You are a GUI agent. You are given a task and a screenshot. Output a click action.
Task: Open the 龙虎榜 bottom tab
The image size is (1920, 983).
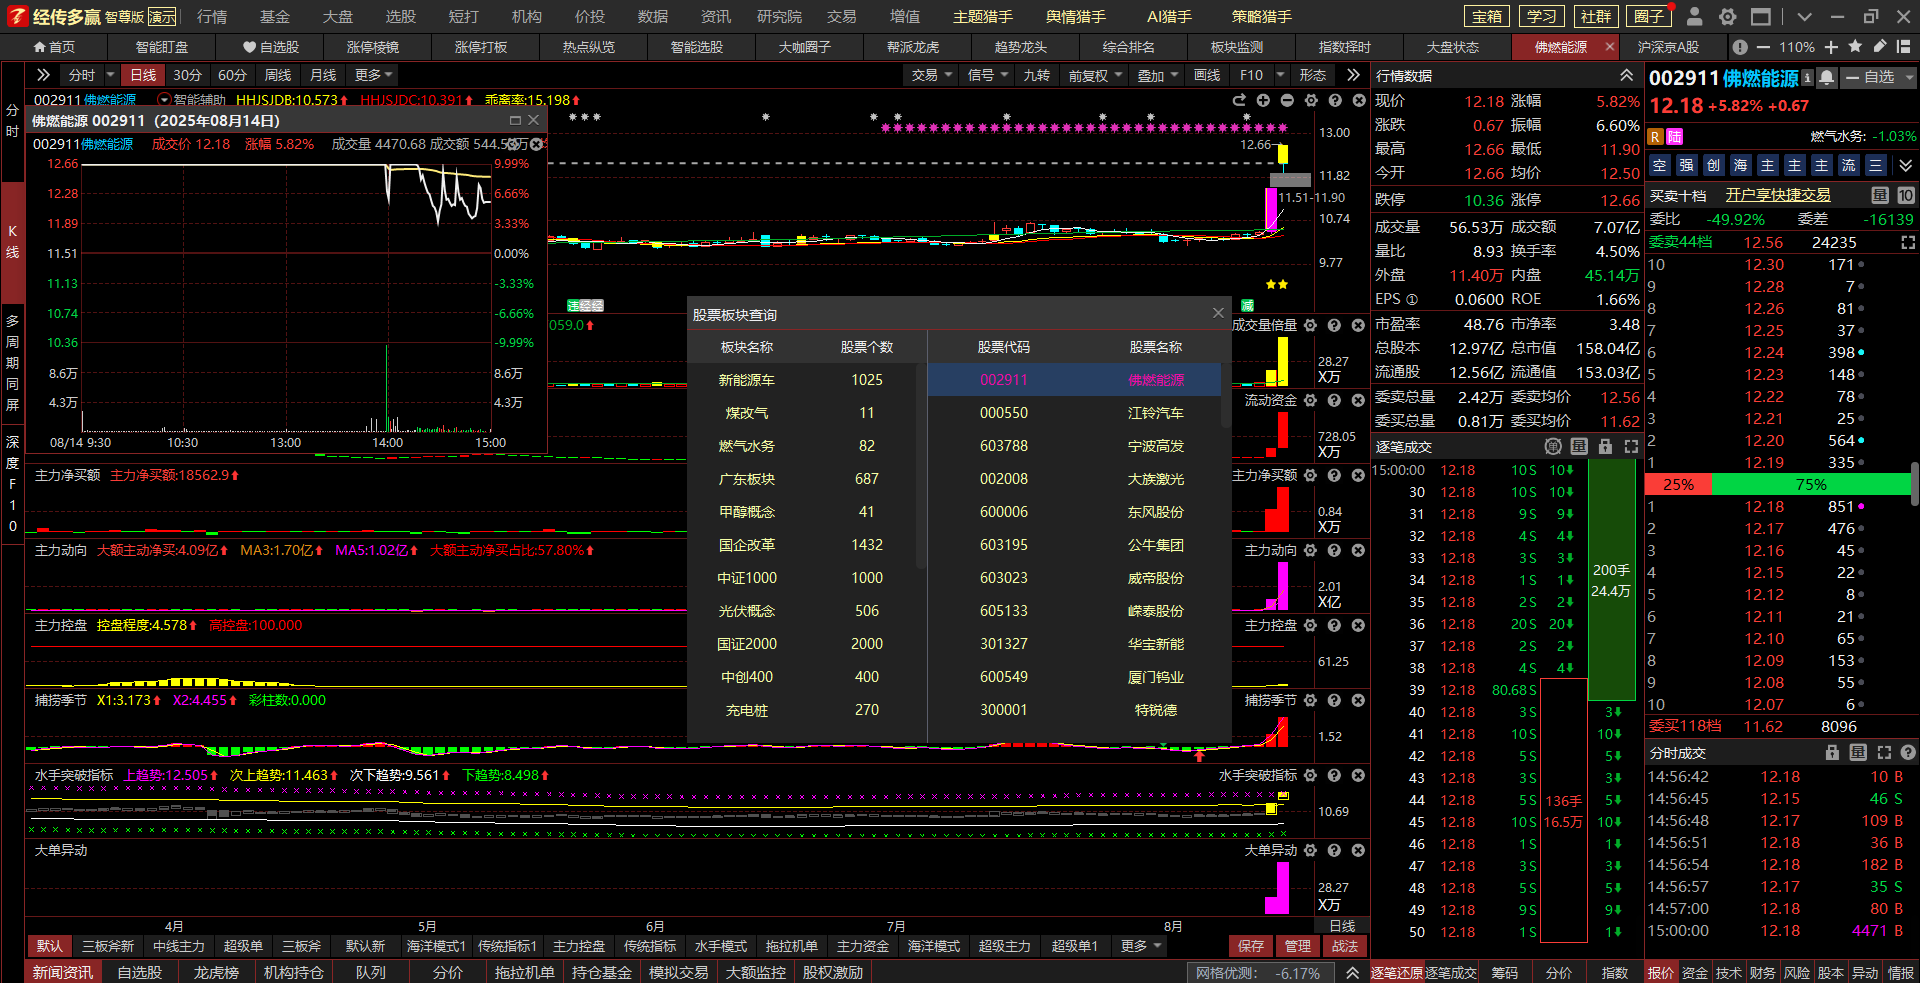(216, 972)
